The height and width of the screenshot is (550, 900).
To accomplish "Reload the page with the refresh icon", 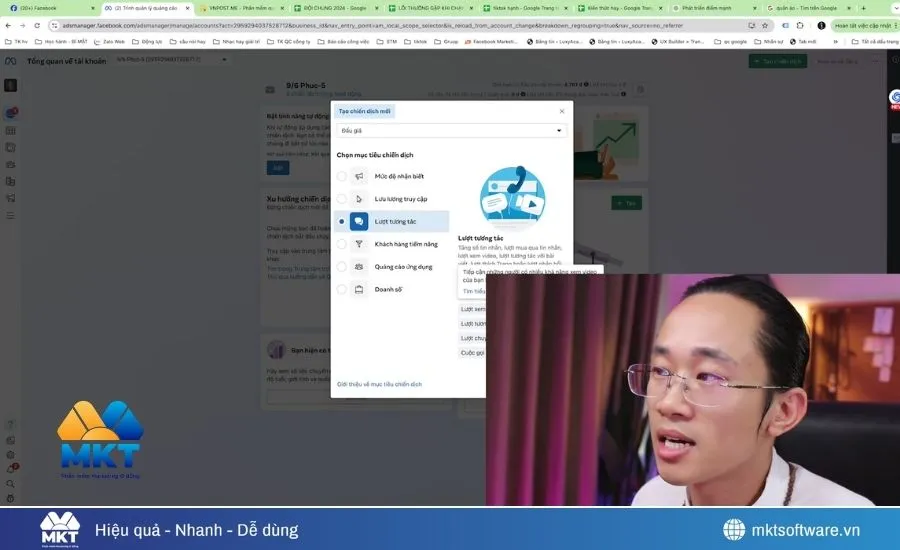I will pos(37,25).
